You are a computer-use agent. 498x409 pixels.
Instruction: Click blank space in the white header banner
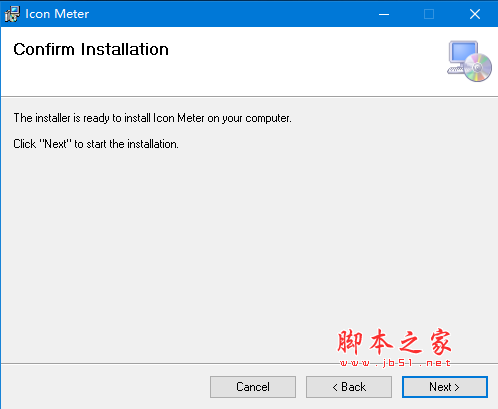(300, 62)
